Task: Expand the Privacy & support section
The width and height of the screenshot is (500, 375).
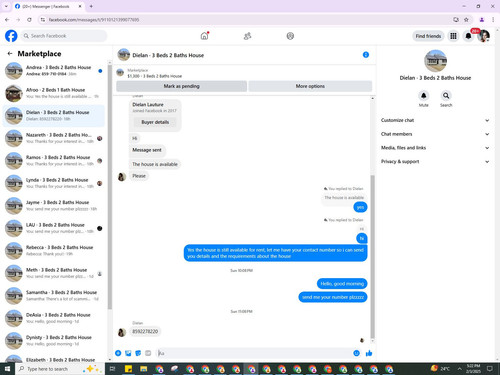Action: click(x=435, y=161)
